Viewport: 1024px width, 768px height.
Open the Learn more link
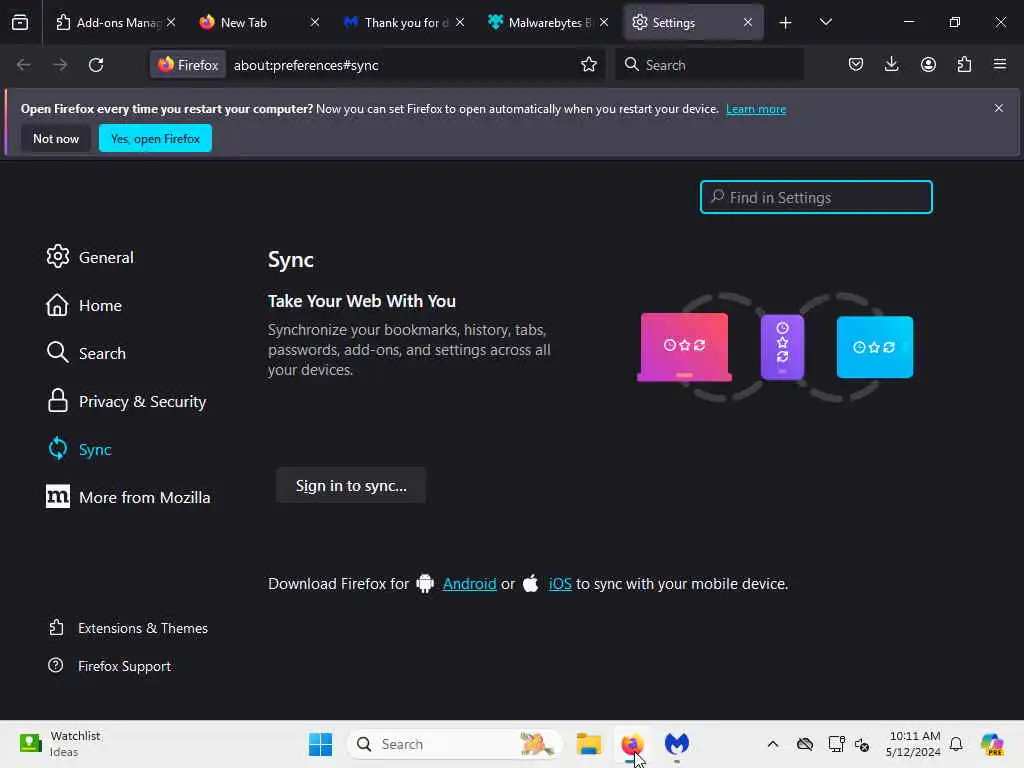pyautogui.click(x=756, y=109)
